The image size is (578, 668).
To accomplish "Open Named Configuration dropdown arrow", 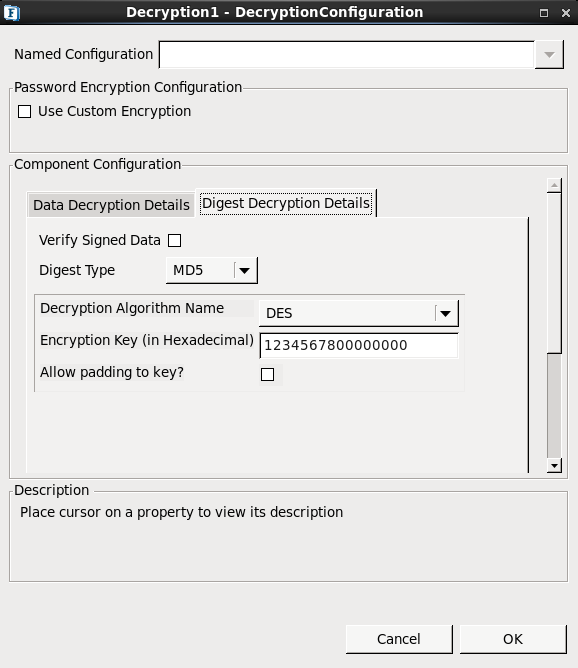I will pos(549,55).
